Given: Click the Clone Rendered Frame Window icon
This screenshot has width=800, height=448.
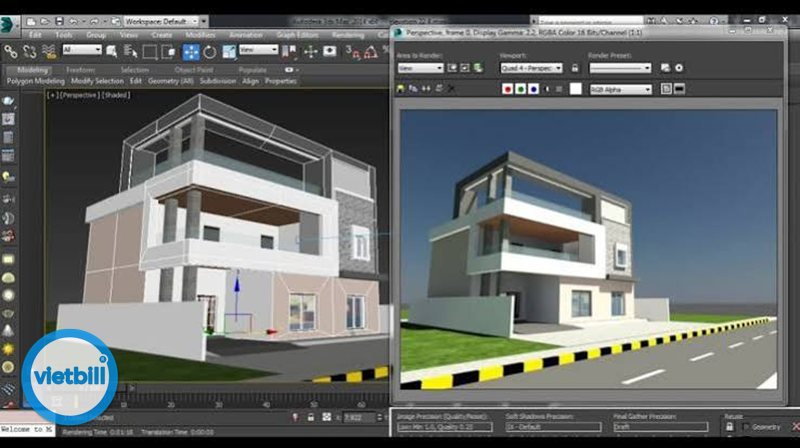Looking at the screenshot, I should [426, 89].
